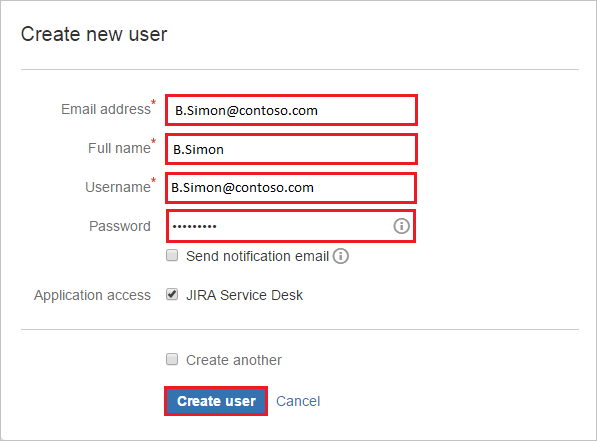The image size is (597, 441).
Task: Enable Send notification email checkbox
Action: (x=172, y=255)
